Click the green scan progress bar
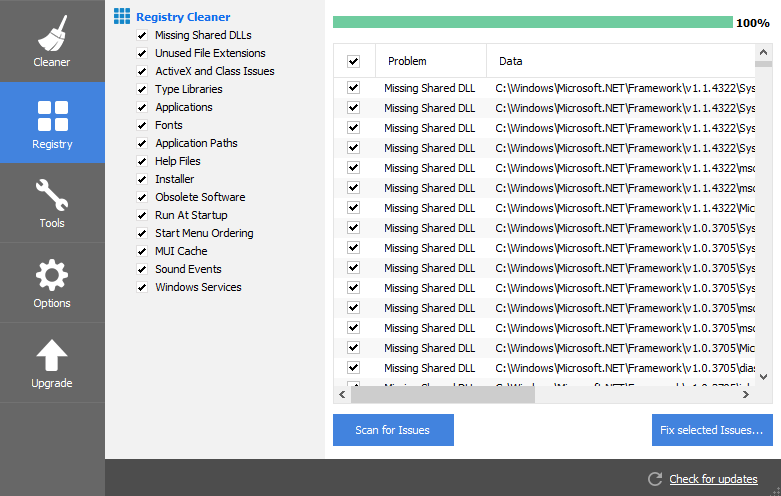Image resolution: width=781 pixels, height=496 pixels. 530,22
